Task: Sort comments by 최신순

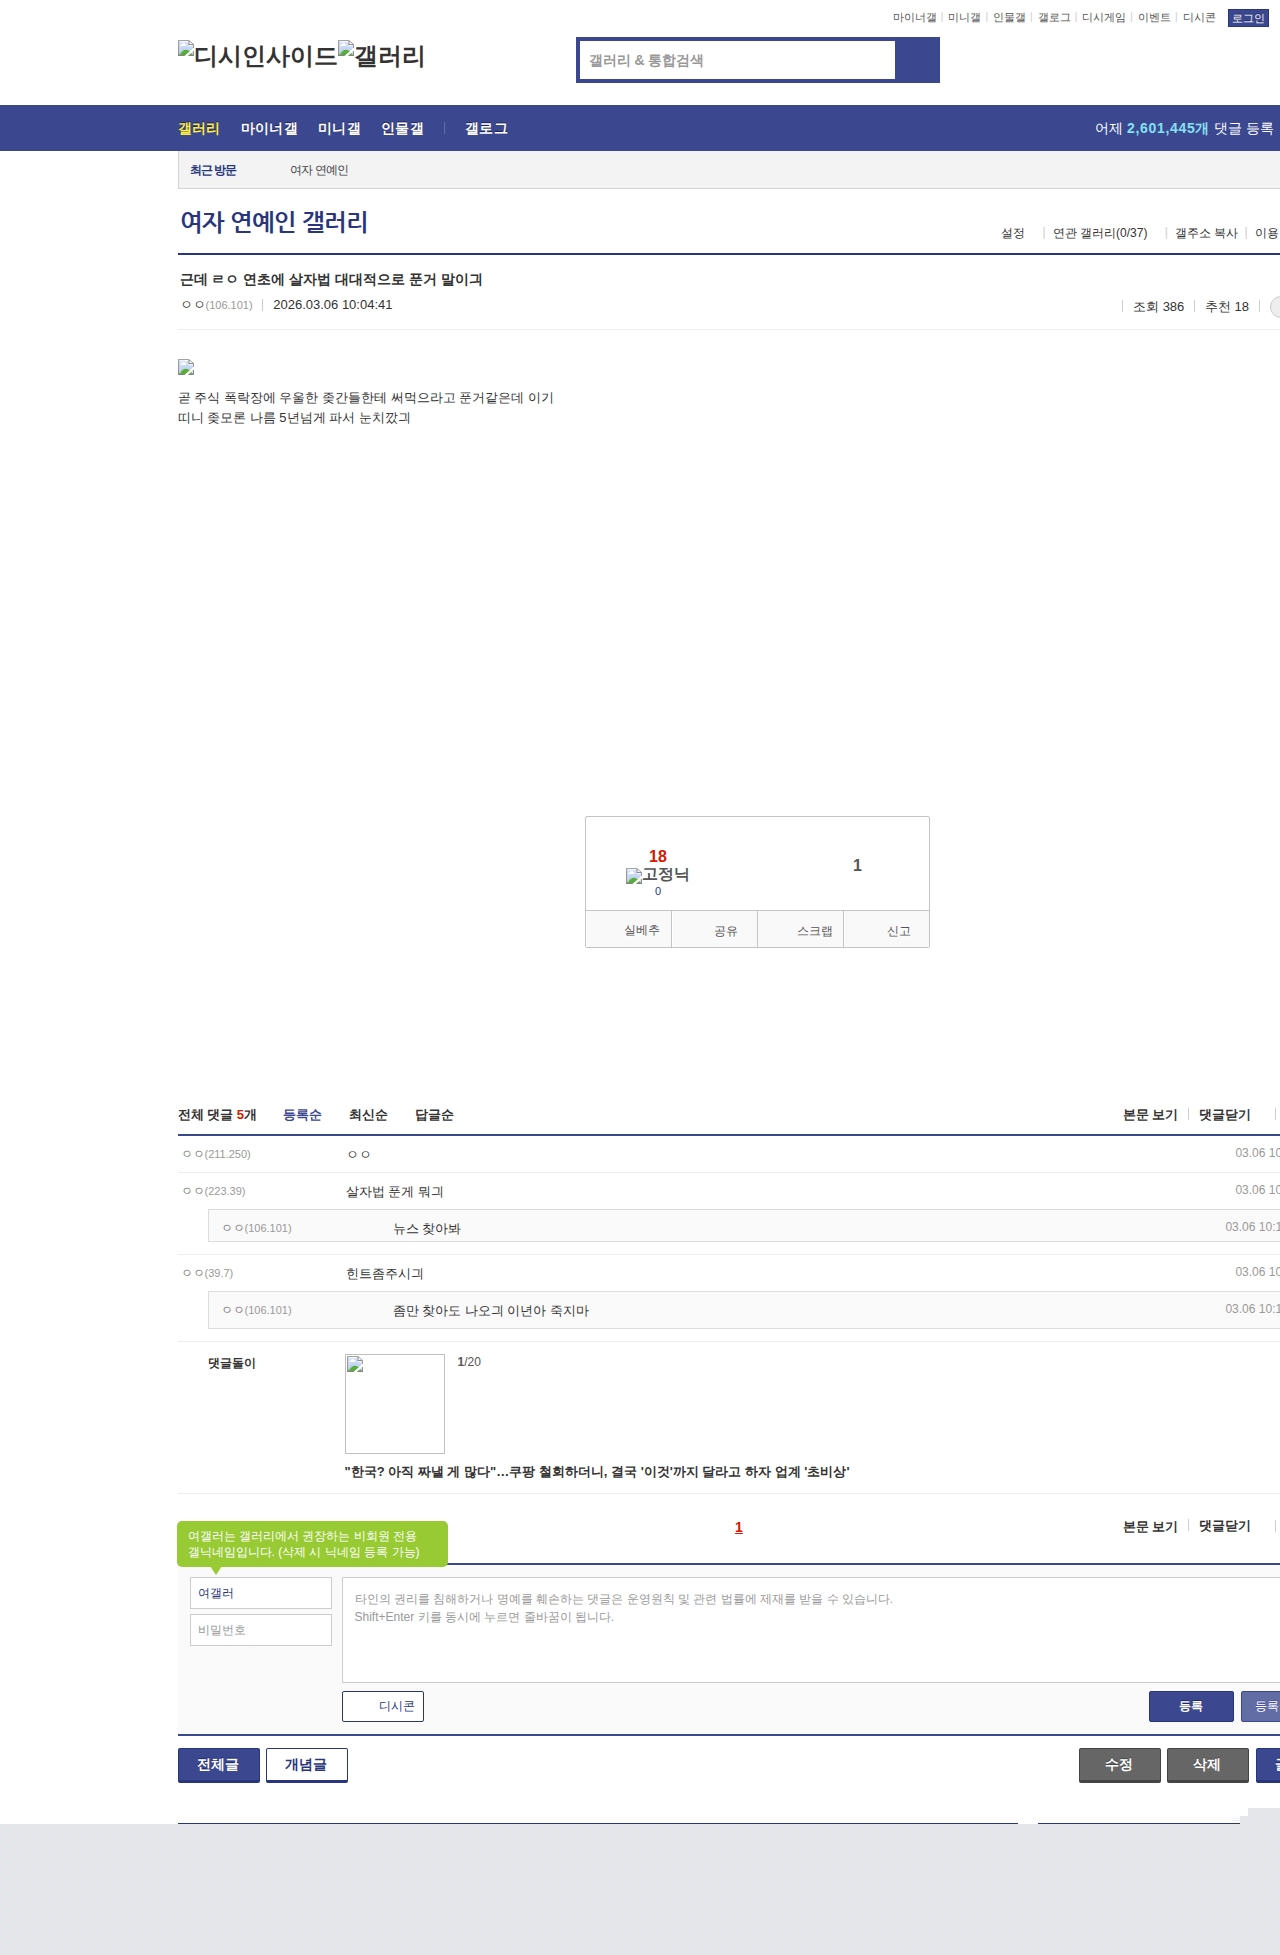Action: tap(368, 1115)
